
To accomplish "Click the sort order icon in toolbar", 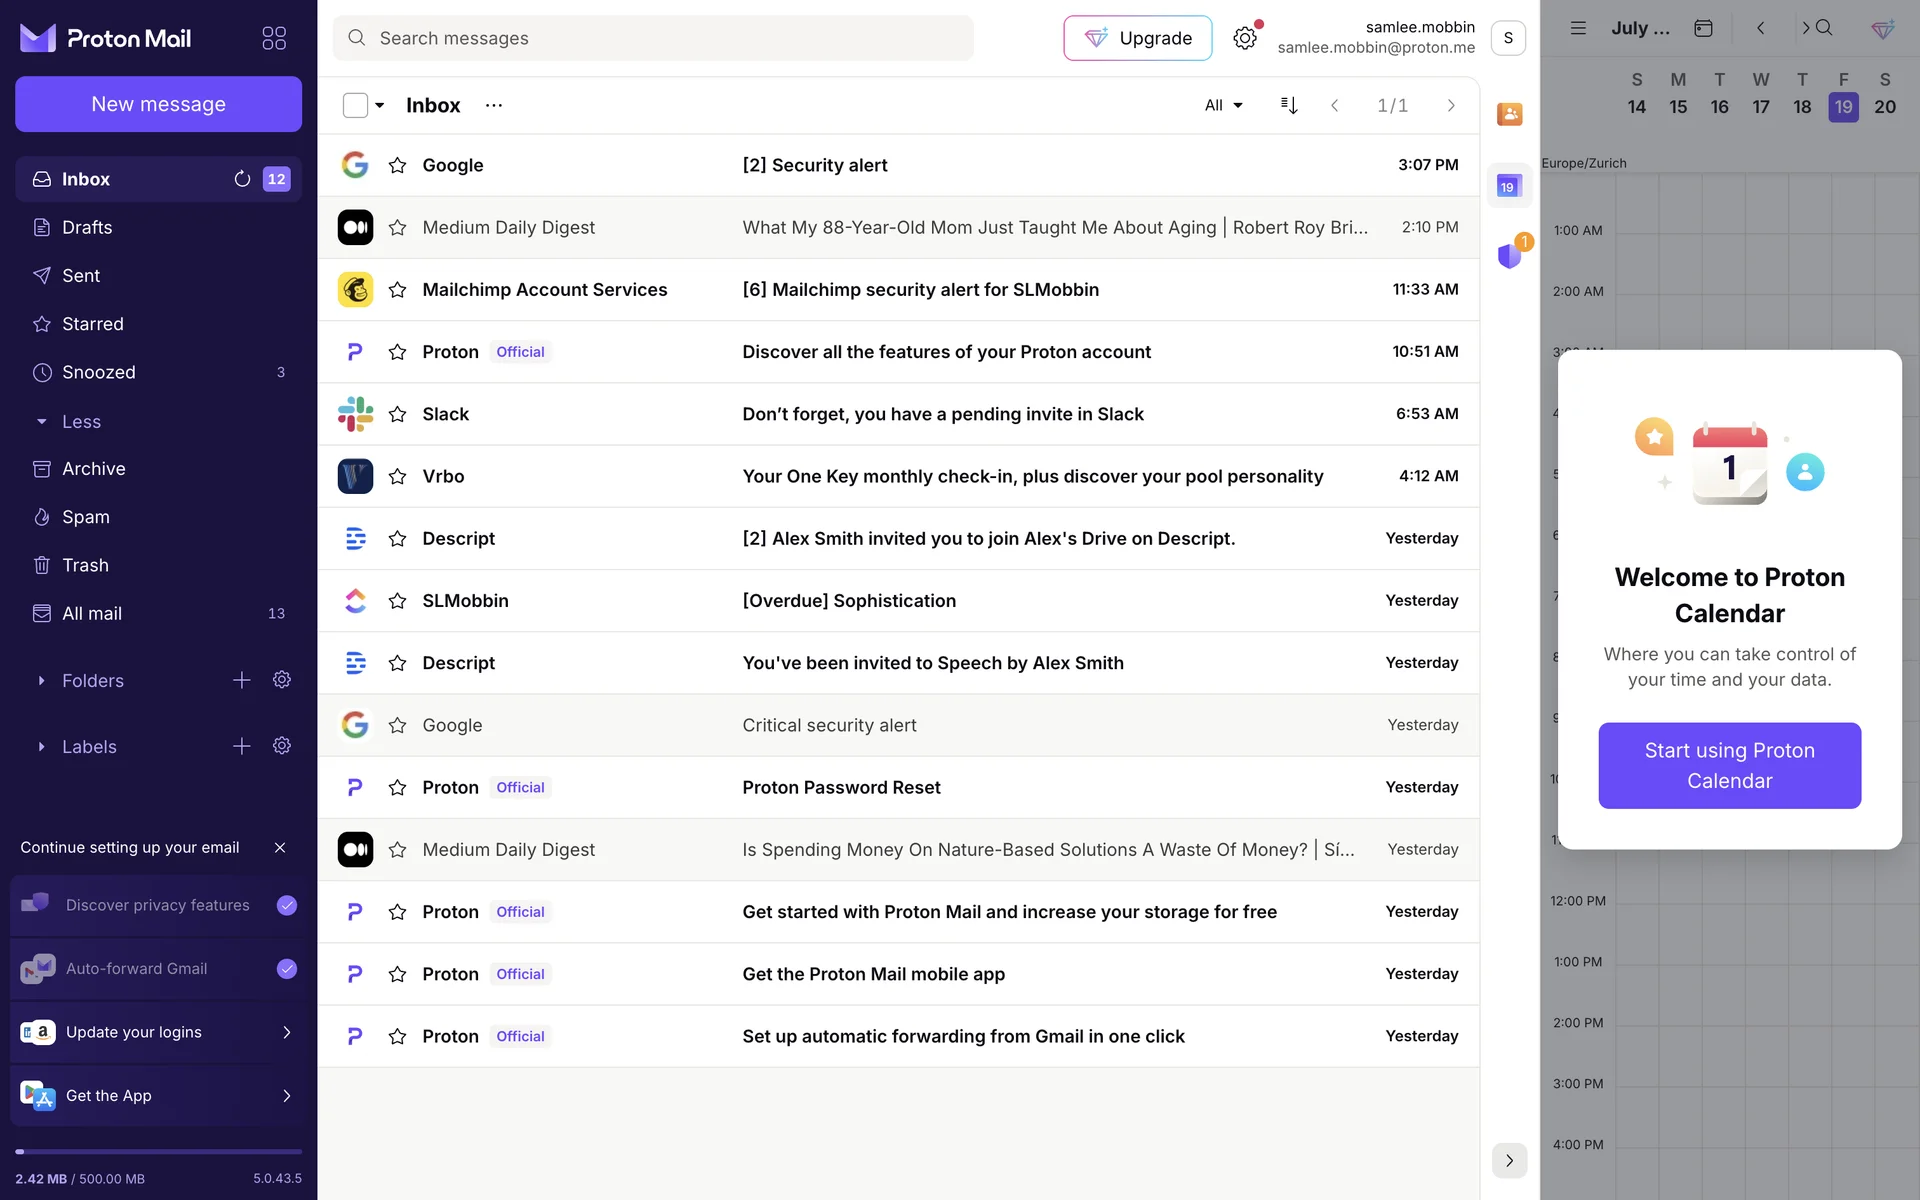I will [1289, 105].
